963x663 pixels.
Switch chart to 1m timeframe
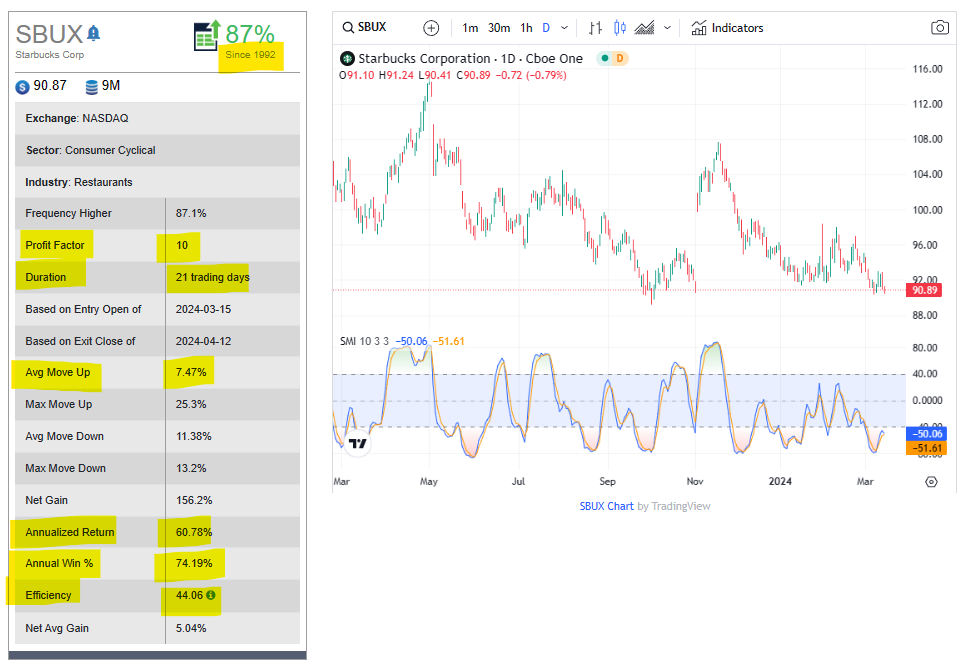[x=470, y=28]
